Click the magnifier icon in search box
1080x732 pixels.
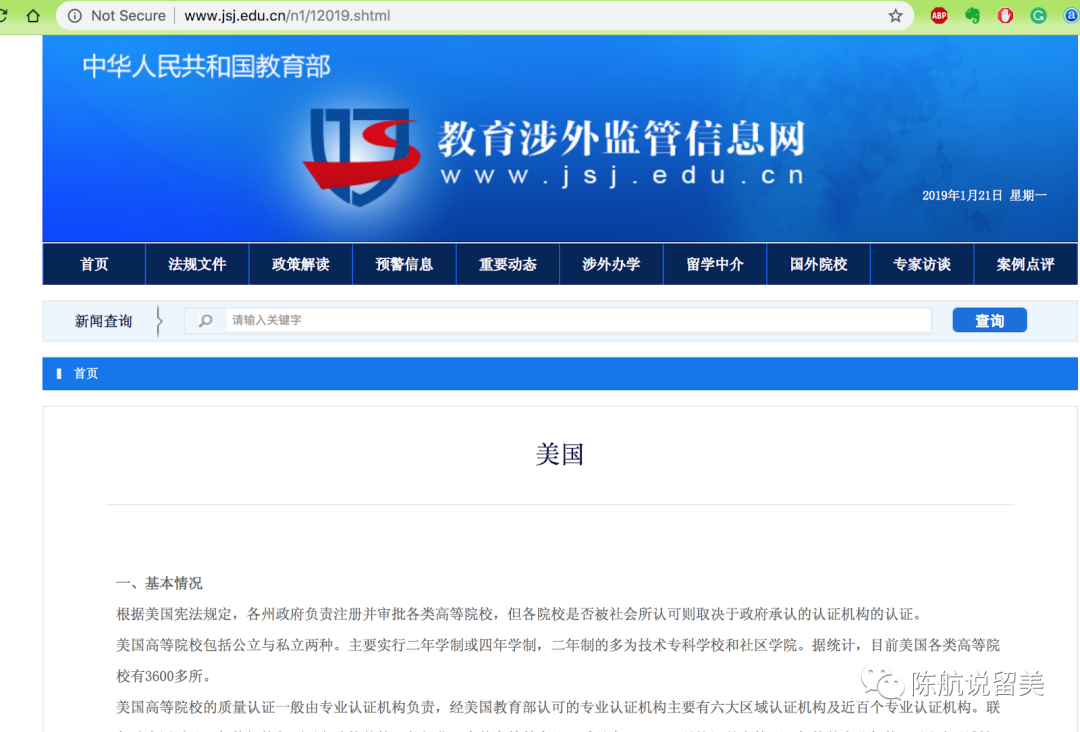click(206, 321)
